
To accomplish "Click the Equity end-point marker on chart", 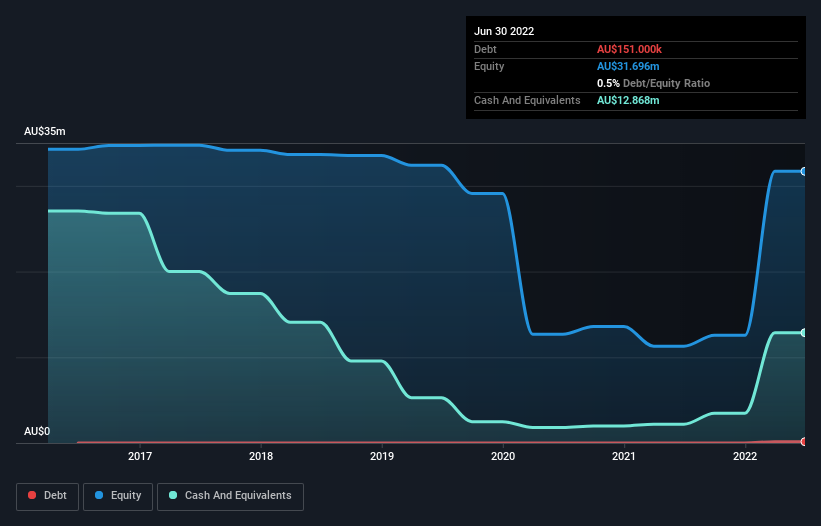I will click(x=804, y=172).
